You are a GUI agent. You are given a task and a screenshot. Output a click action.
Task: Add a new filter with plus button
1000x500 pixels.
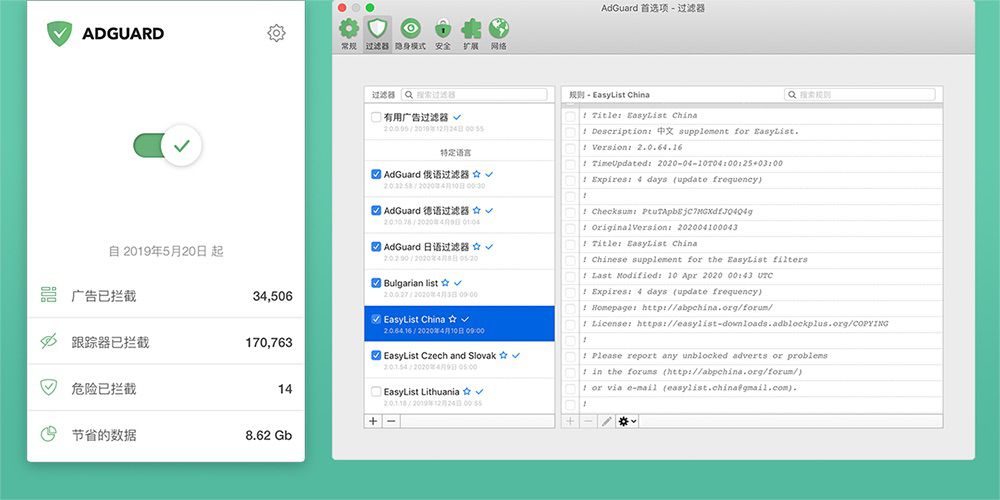(x=373, y=421)
